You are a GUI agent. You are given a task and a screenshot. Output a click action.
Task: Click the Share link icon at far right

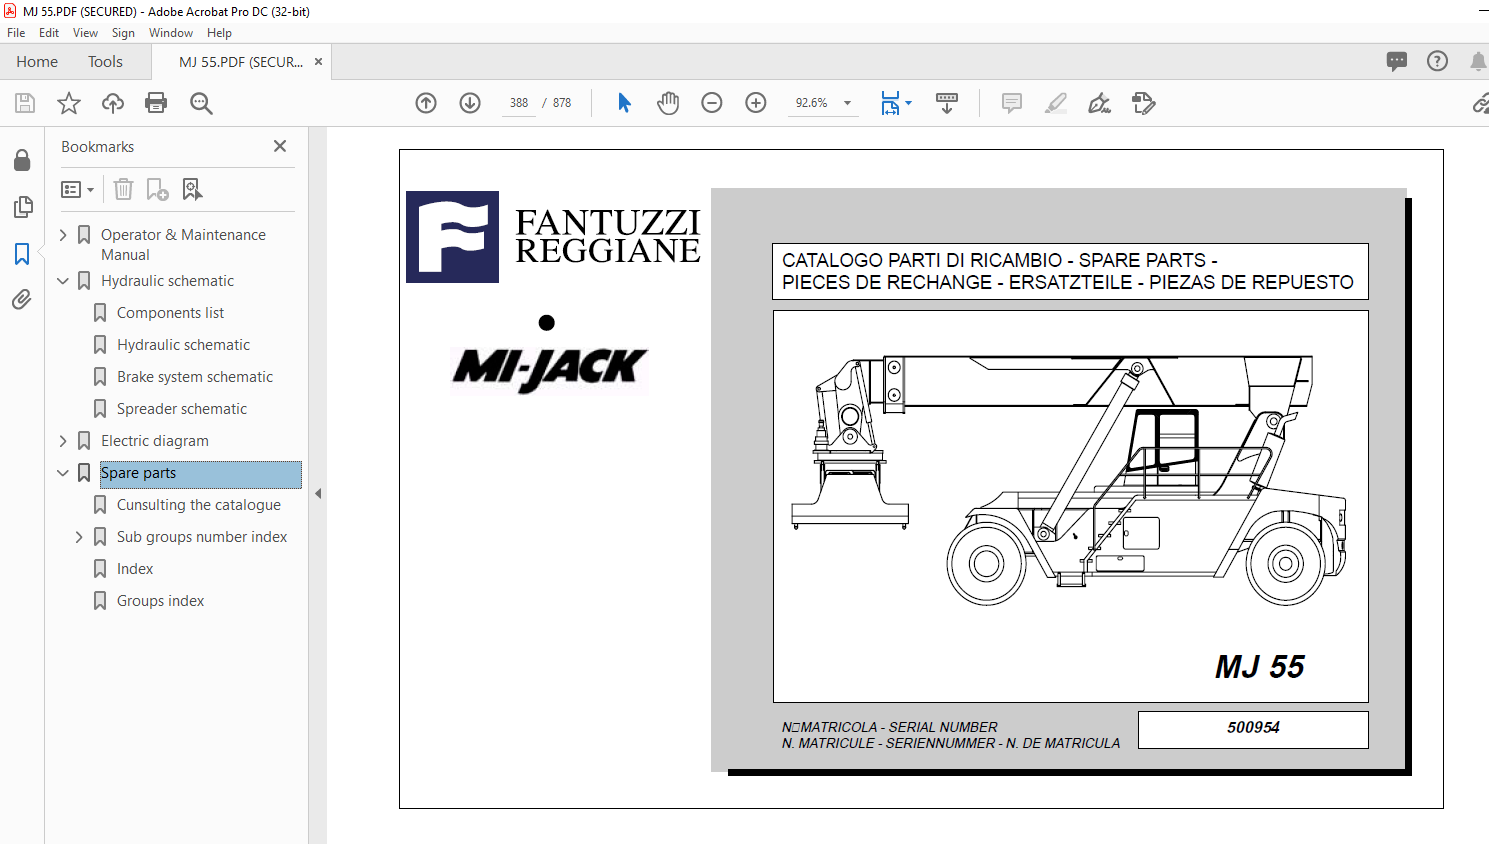coord(1480,103)
